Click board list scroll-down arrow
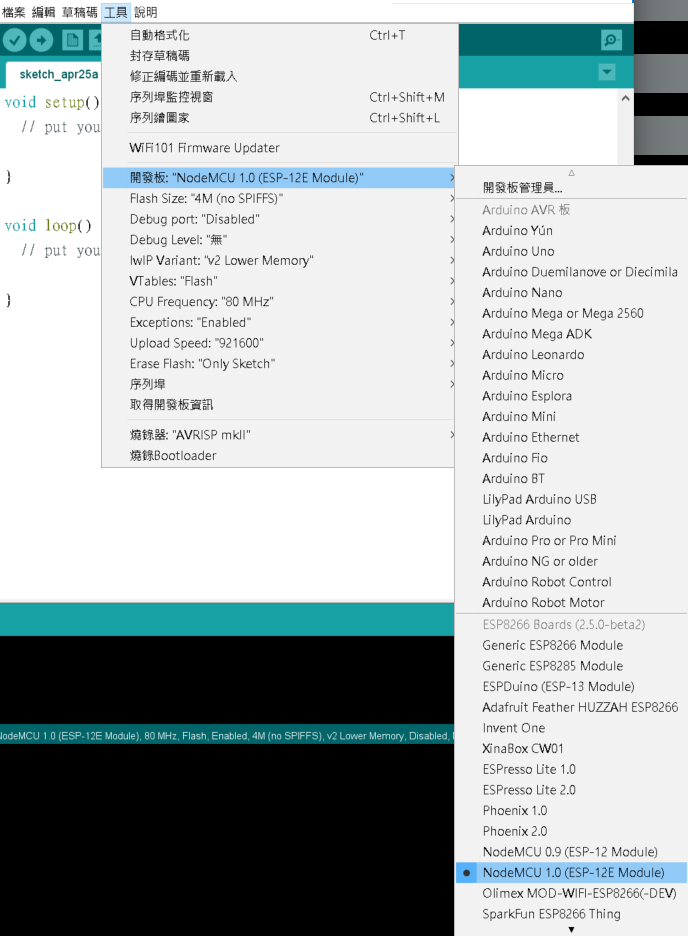Screen dimensions: 688x936 571,929
